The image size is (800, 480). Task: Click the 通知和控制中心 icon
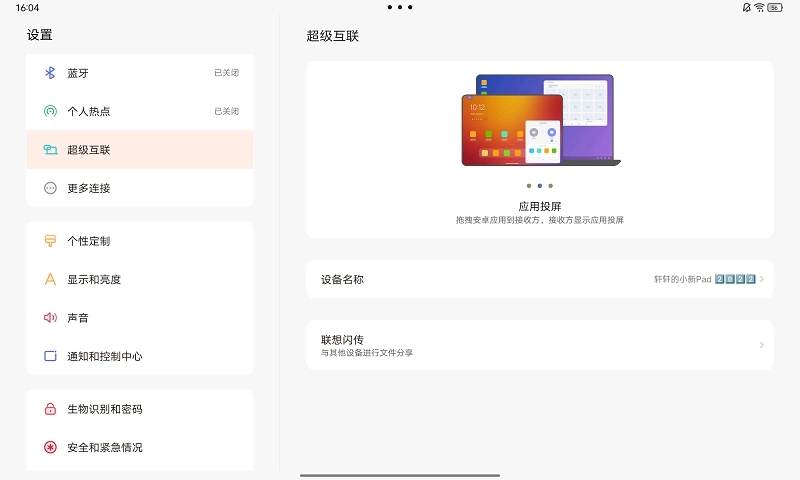tap(50, 356)
